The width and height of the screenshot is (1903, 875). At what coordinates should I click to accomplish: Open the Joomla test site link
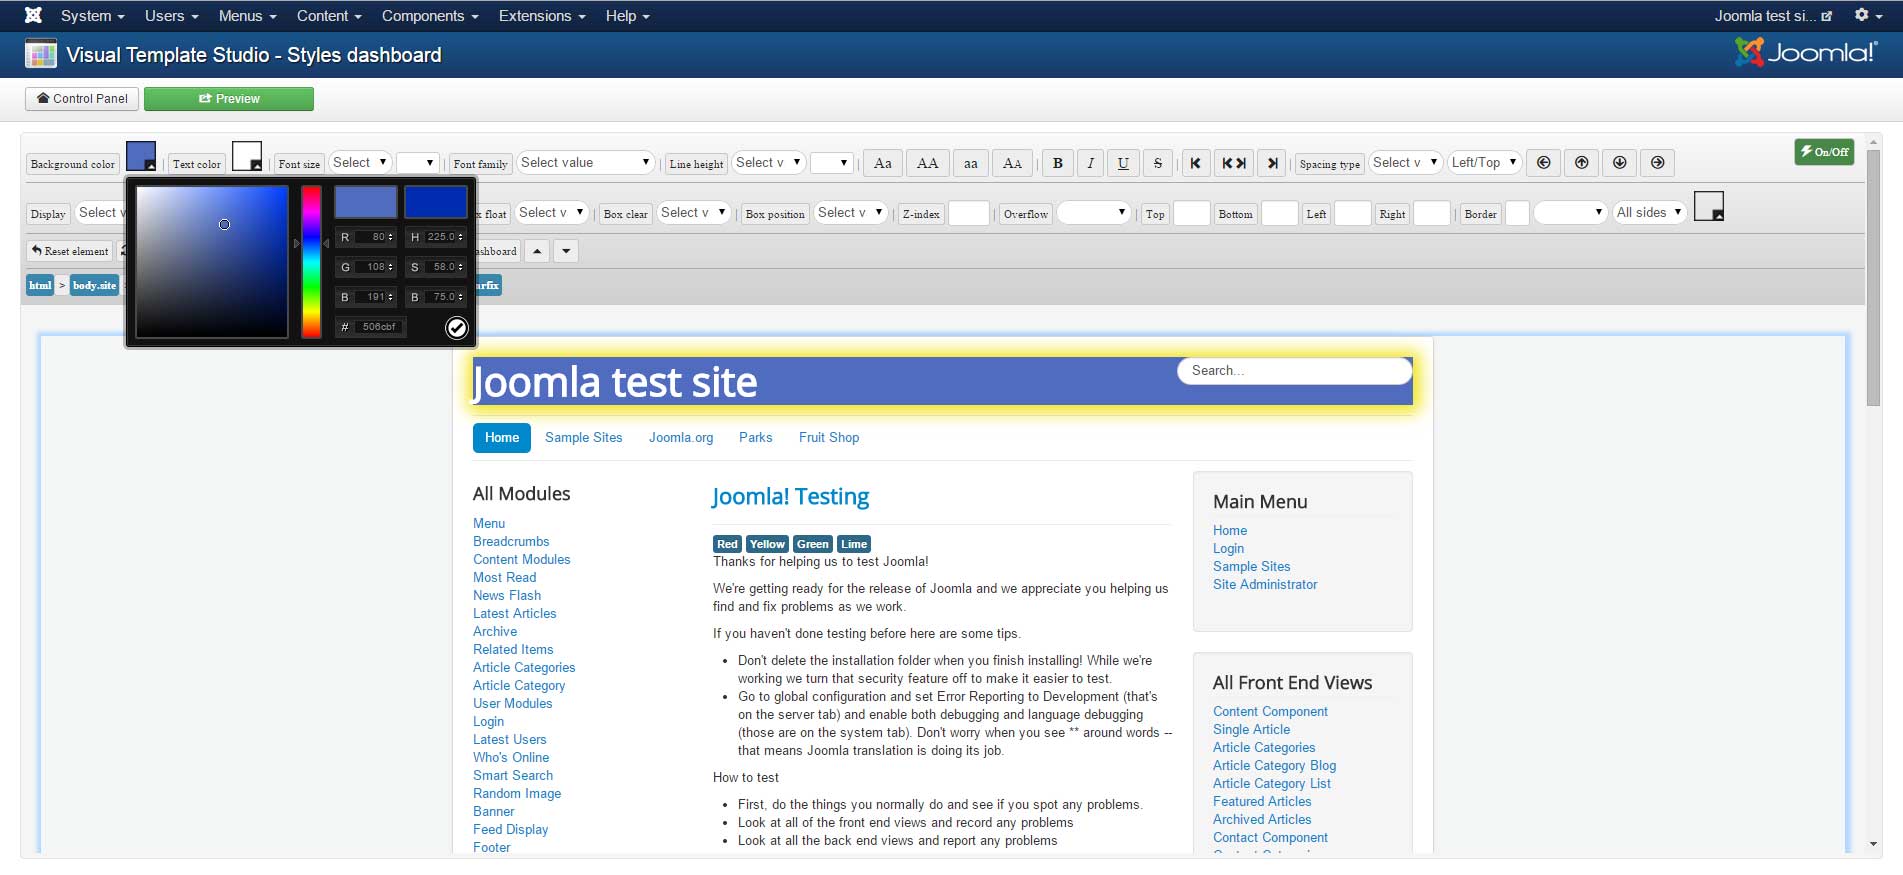pyautogui.click(x=1773, y=16)
